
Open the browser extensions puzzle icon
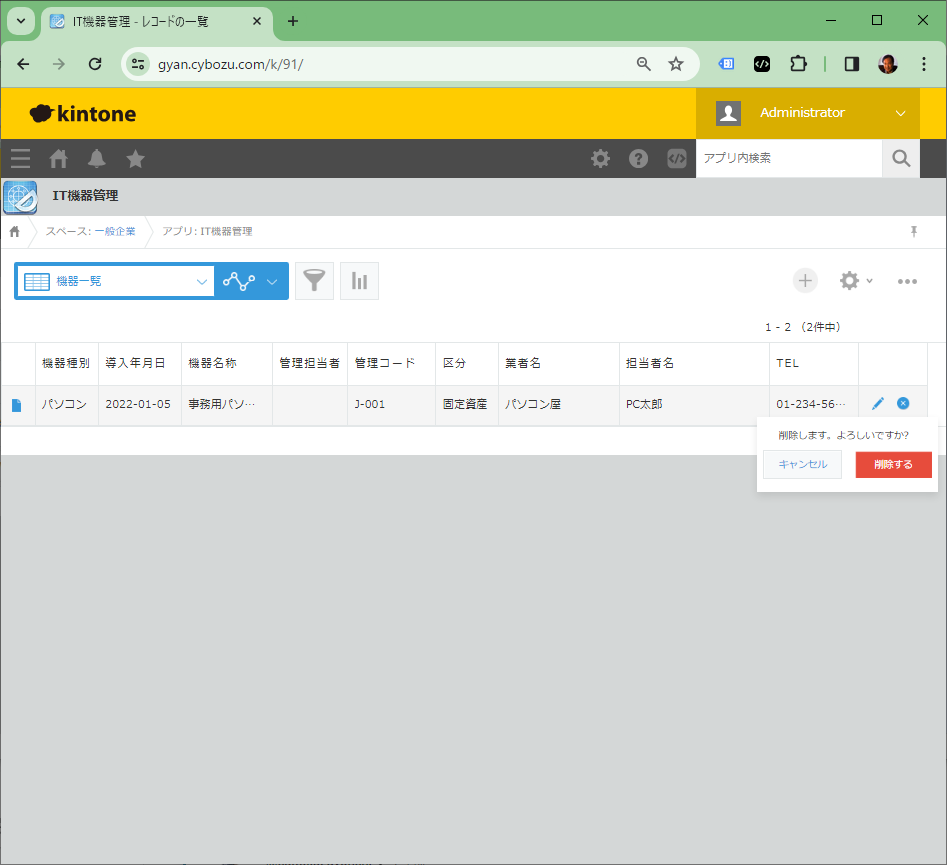pos(798,64)
